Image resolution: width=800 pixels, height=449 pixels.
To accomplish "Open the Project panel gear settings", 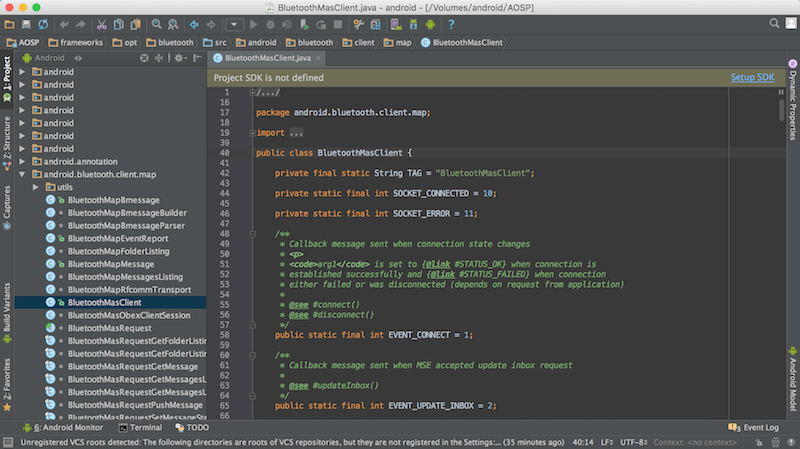I will (180, 58).
